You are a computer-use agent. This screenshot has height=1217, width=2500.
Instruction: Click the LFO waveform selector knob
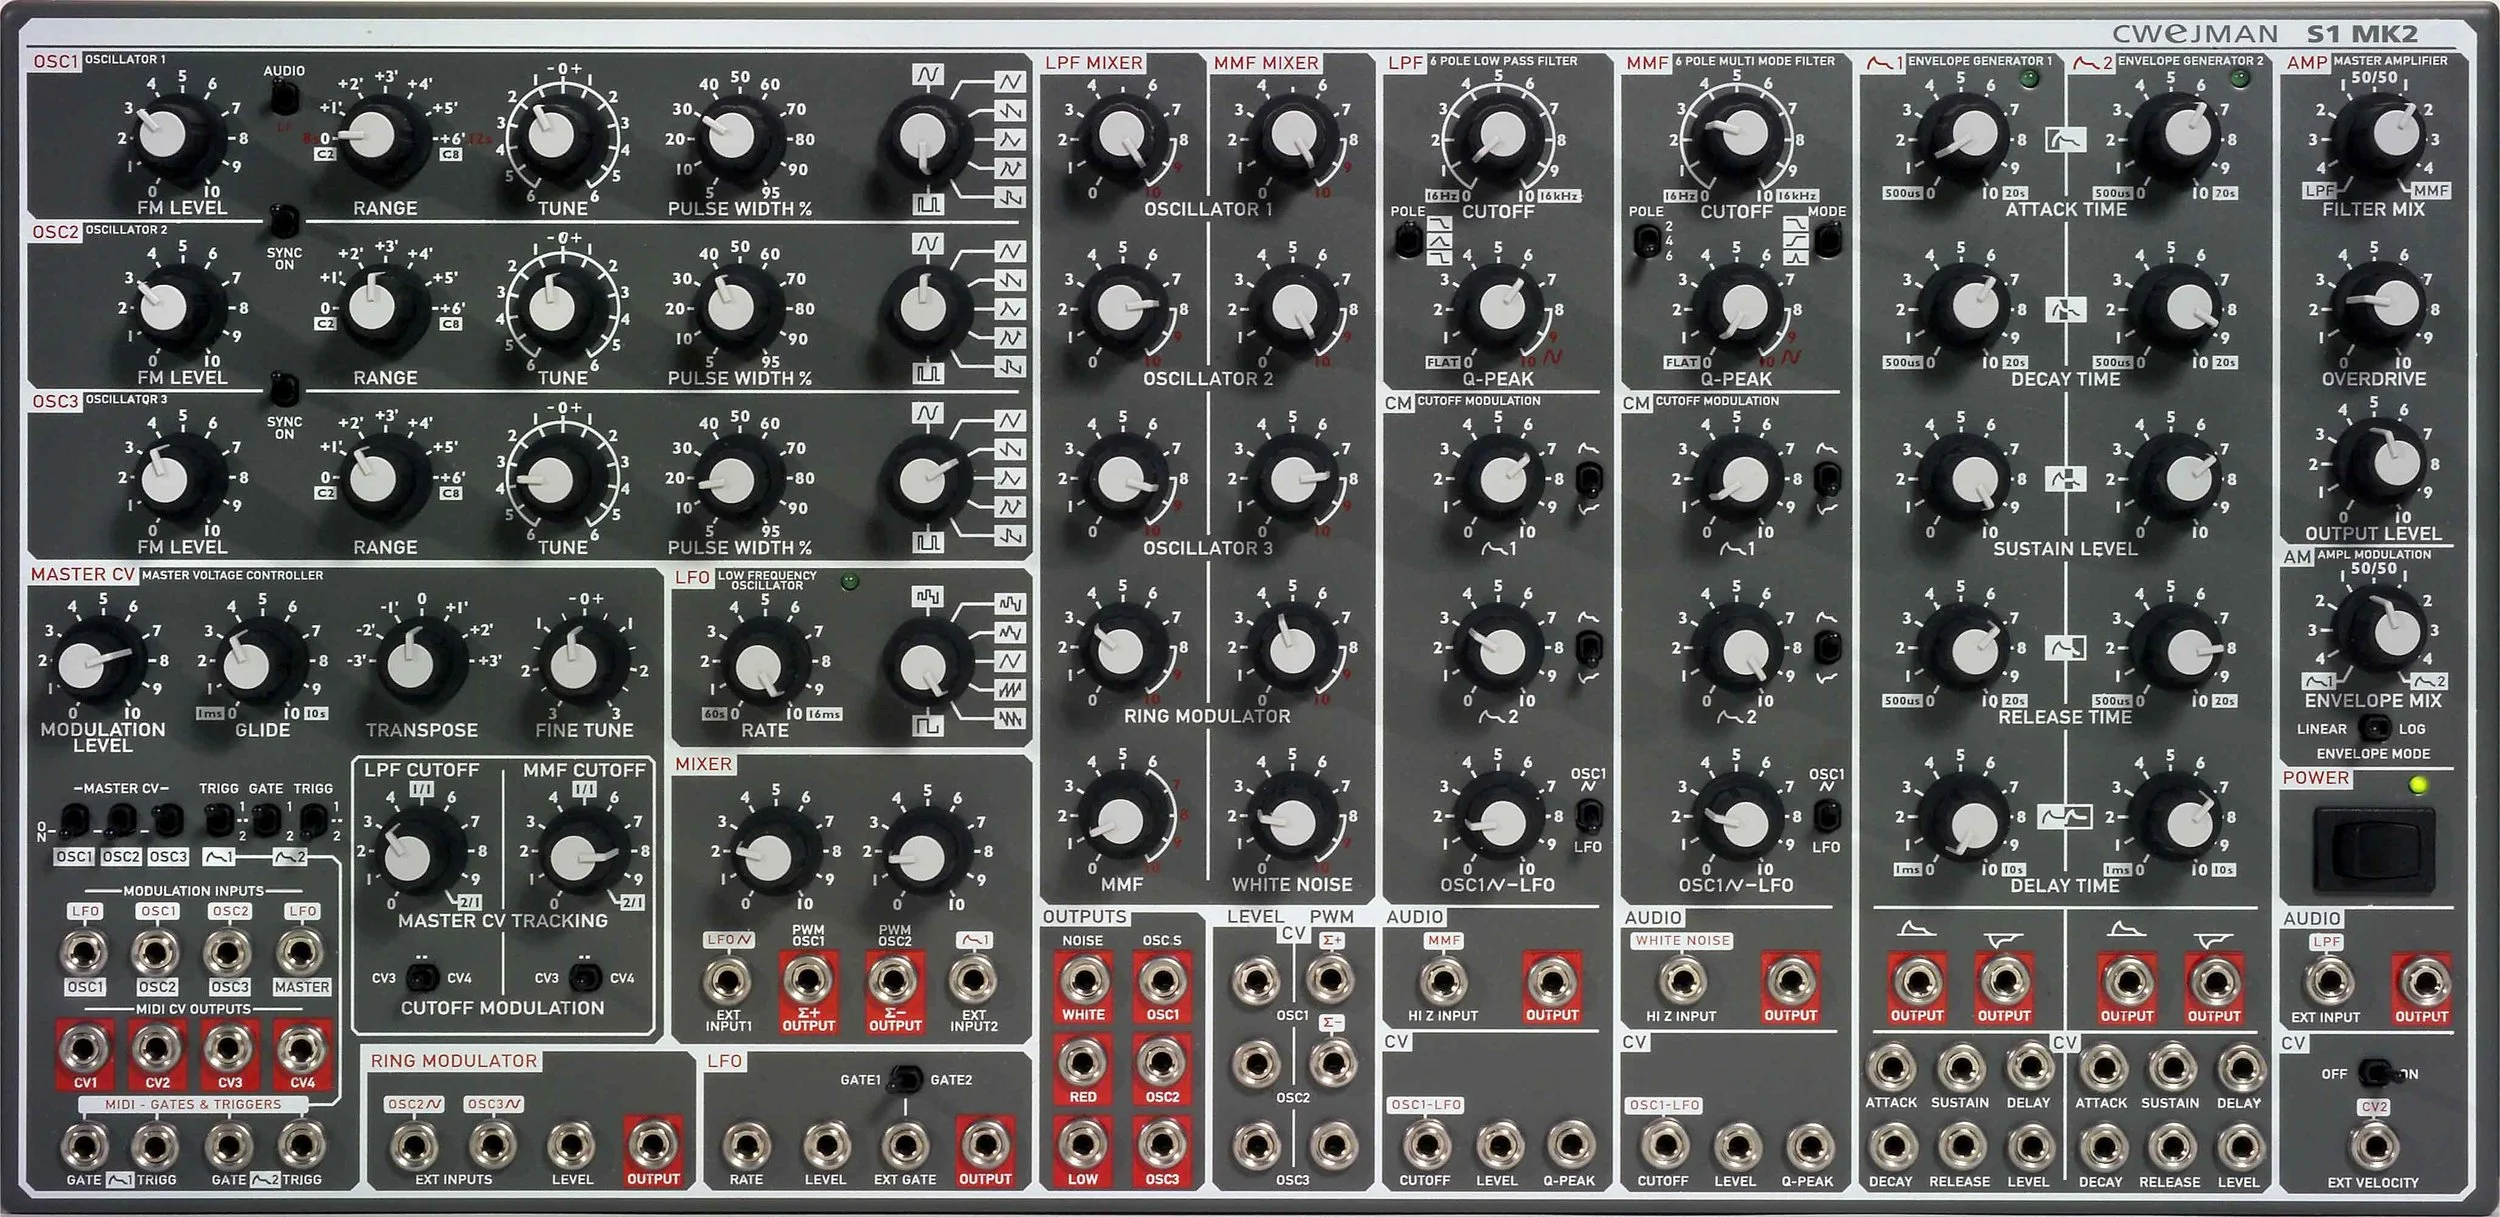(925, 665)
